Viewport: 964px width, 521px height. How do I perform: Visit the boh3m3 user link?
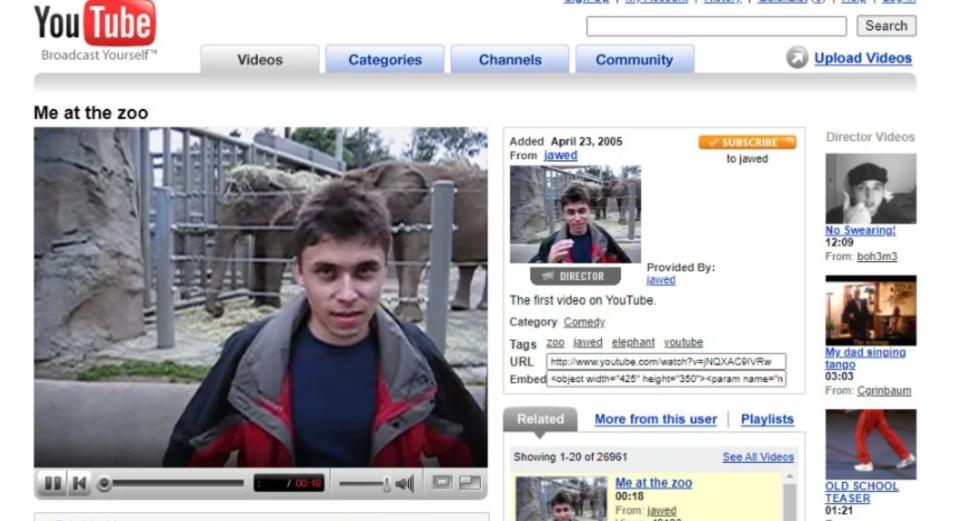click(x=877, y=257)
